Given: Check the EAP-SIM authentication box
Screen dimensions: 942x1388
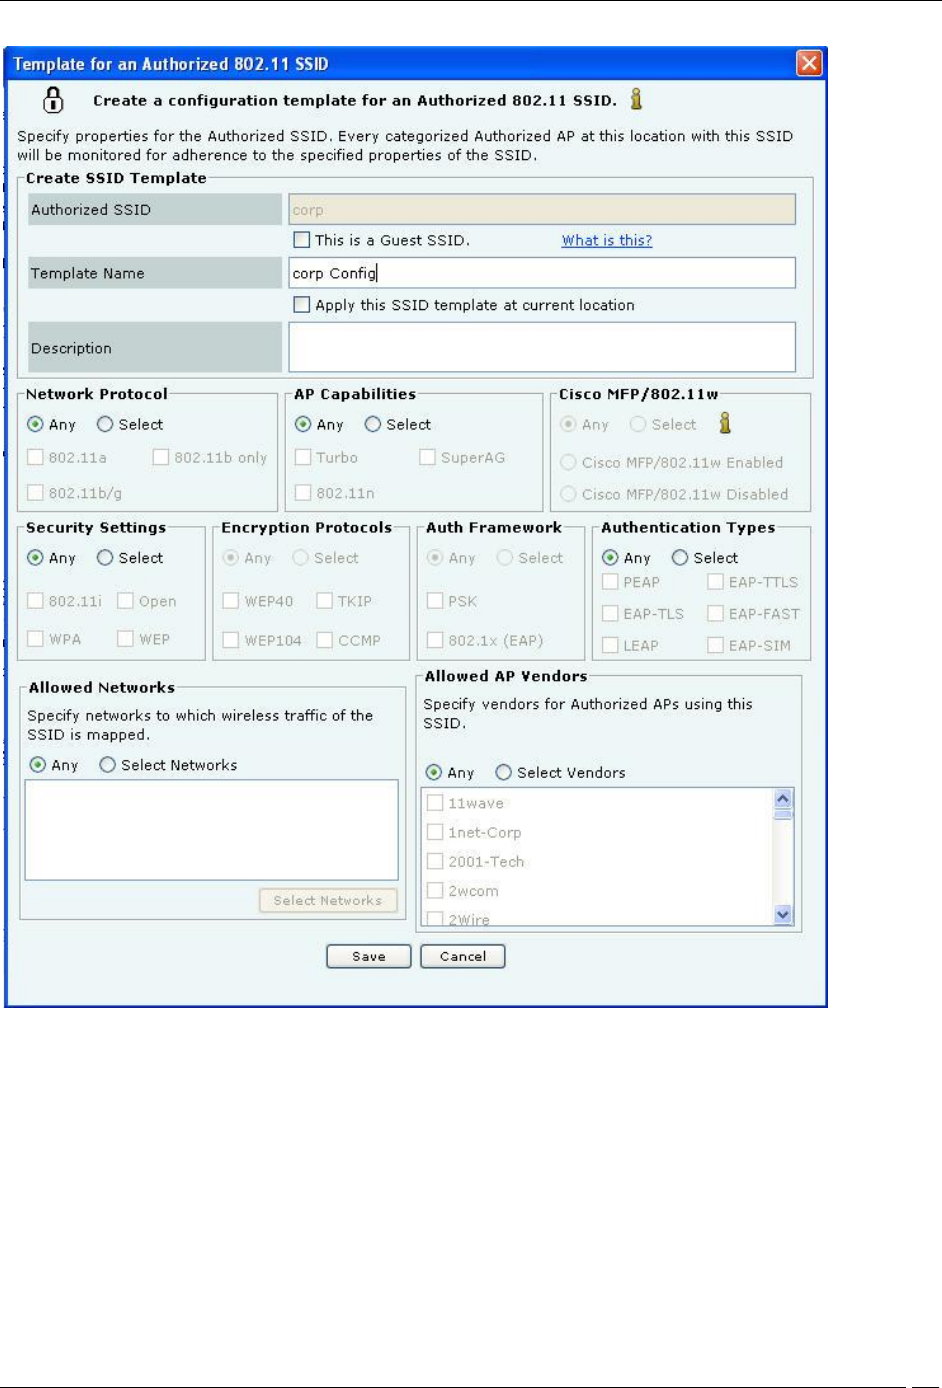Looking at the screenshot, I should pyautogui.click(x=715, y=646).
